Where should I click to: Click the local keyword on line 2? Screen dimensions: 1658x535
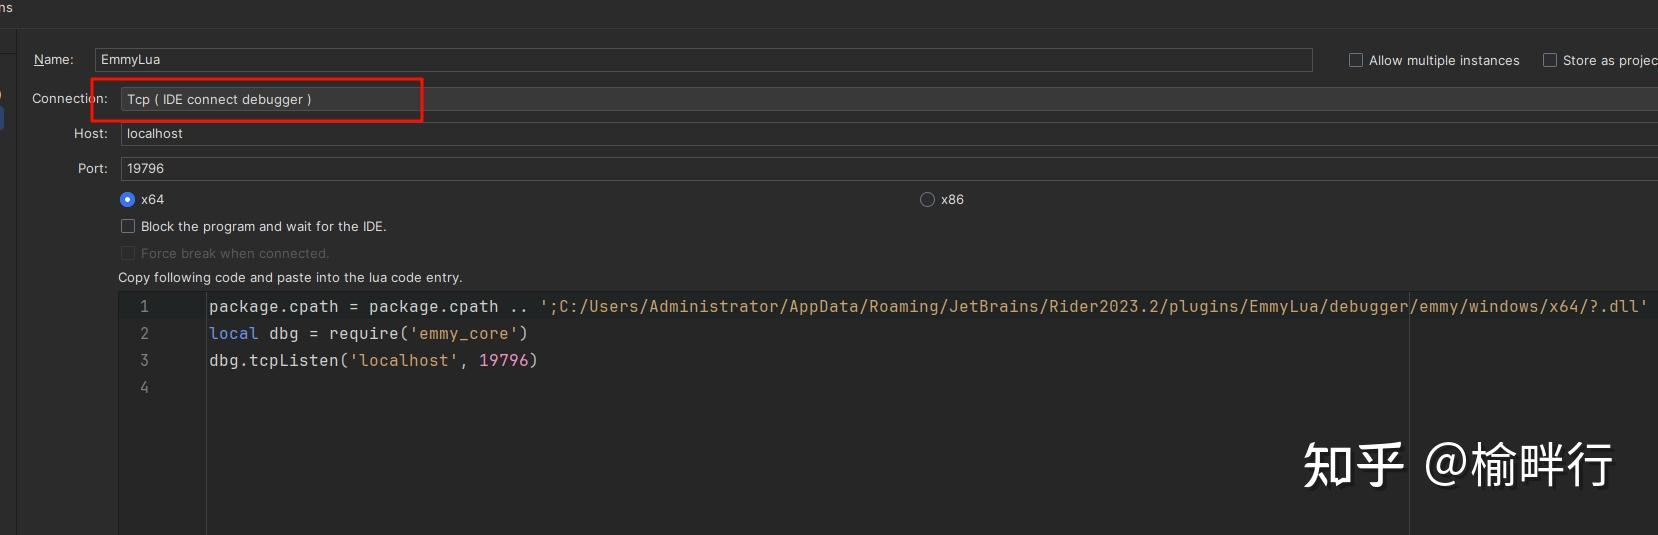pyautogui.click(x=233, y=334)
